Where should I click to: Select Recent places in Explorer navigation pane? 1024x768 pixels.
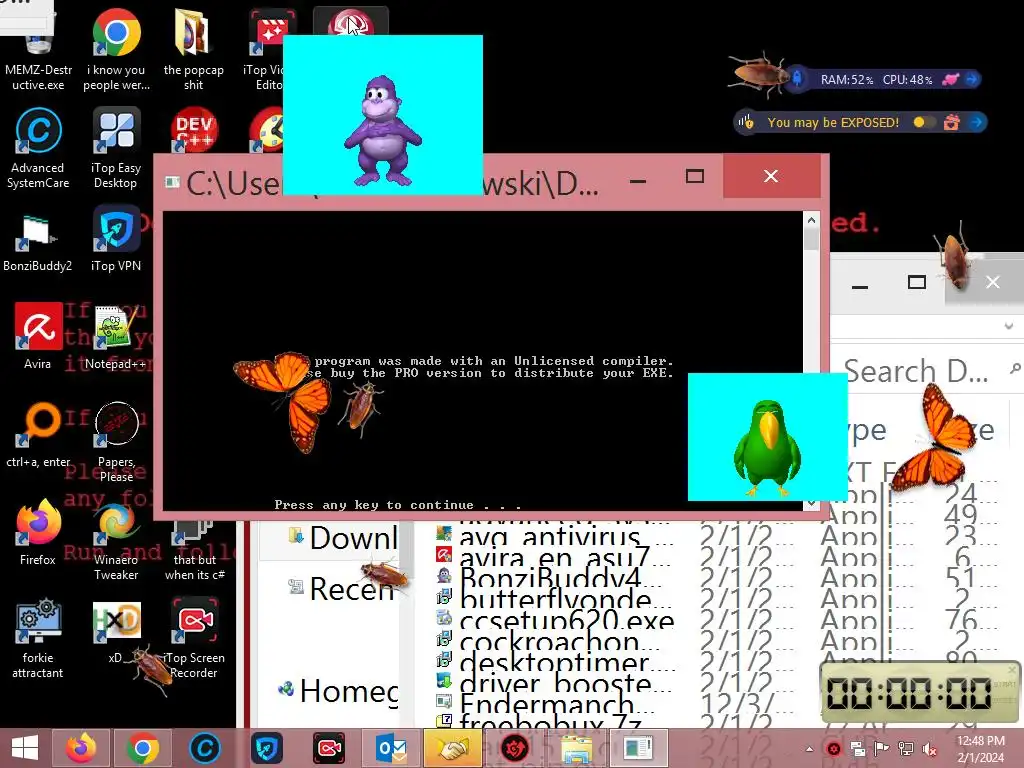(343, 589)
